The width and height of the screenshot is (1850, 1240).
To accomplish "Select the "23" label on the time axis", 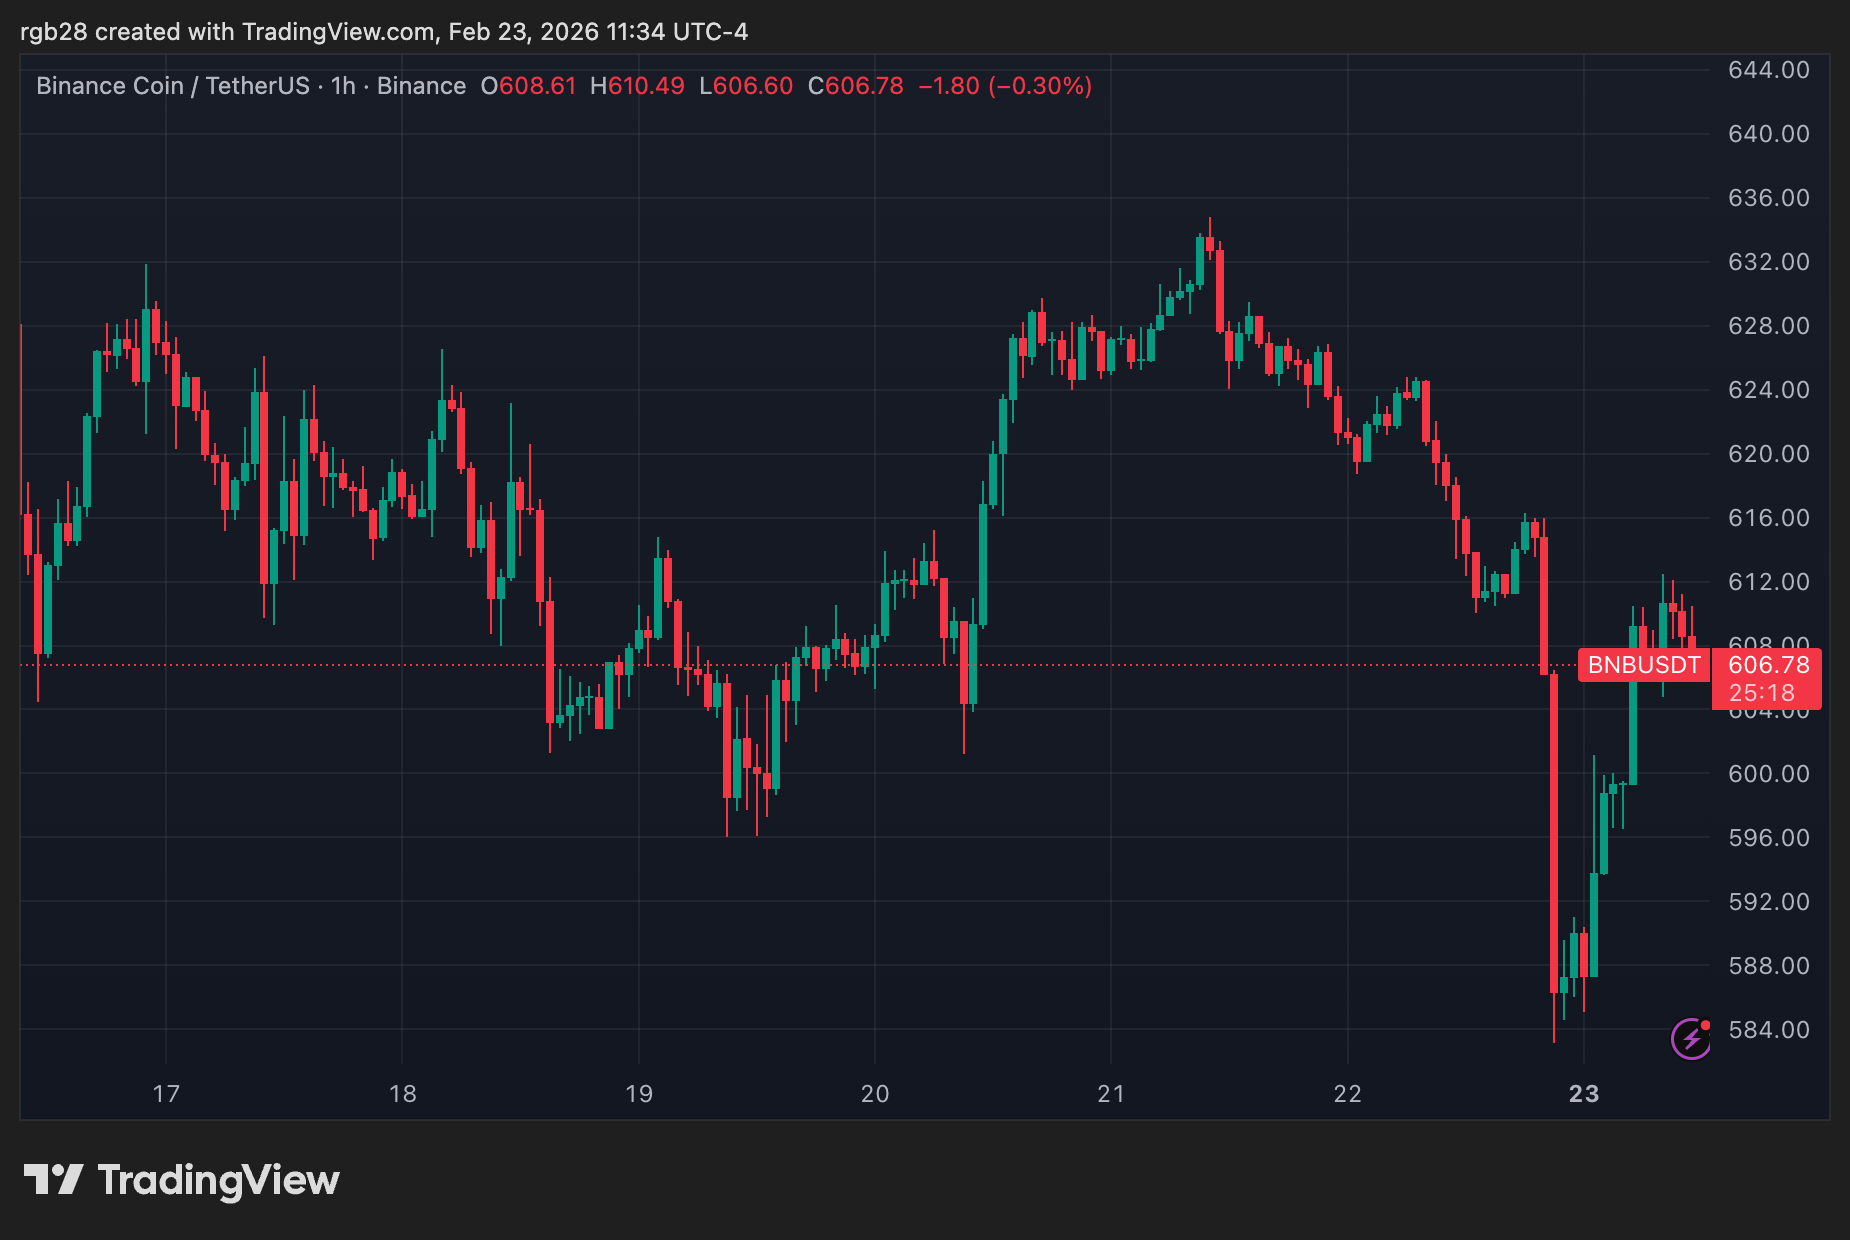I will (1584, 1094).
